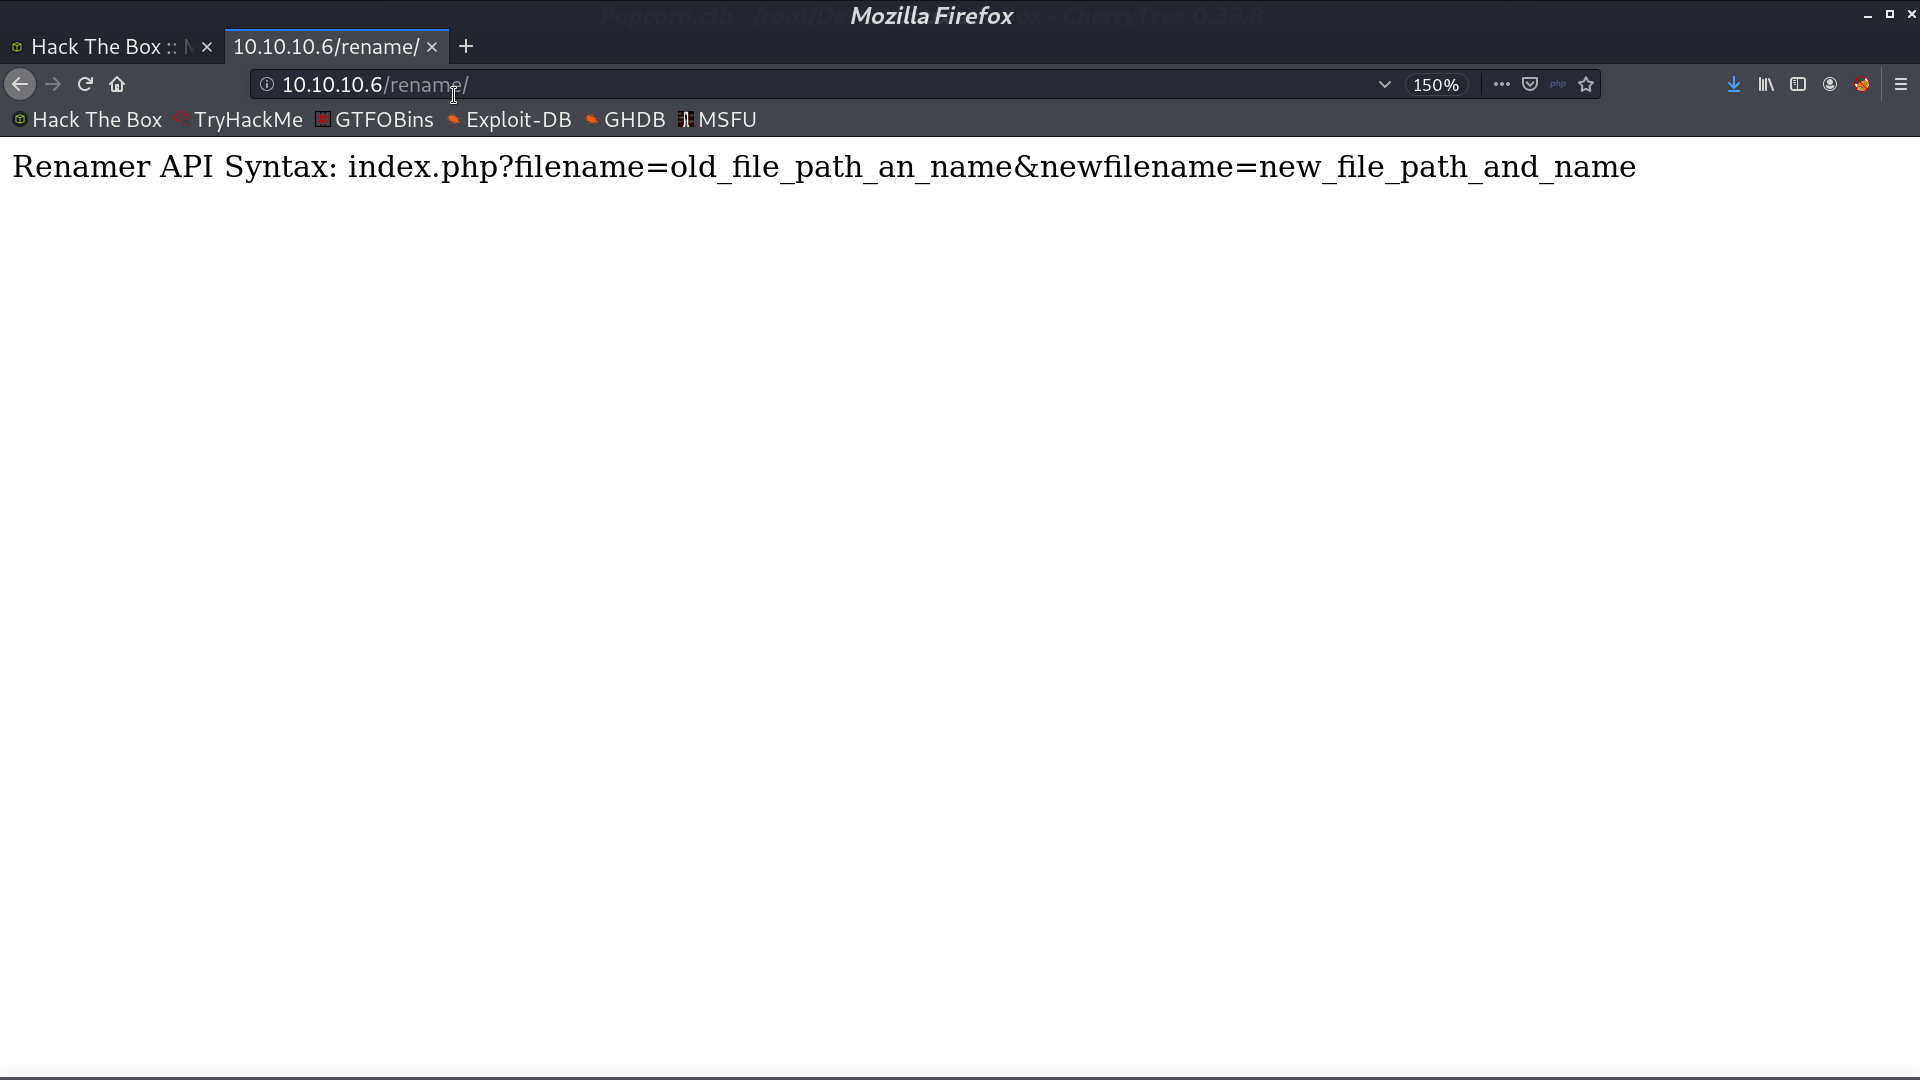Screen dimensions: 1920x1080
Task: Open the TryHackMe bookmark
Action: point(238,120)
